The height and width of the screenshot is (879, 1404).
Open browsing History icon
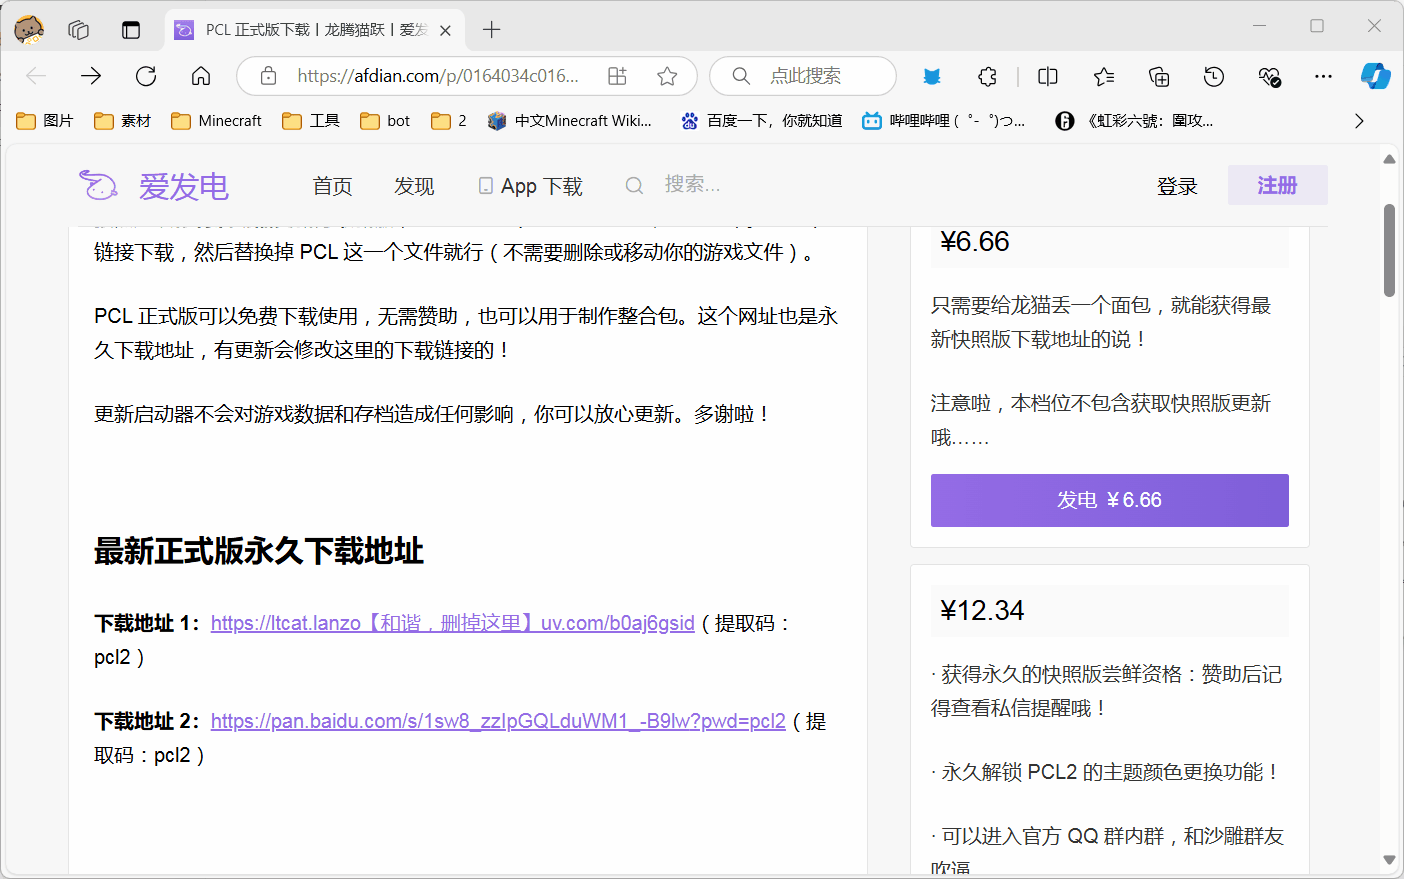click(x=1213, y=76)
